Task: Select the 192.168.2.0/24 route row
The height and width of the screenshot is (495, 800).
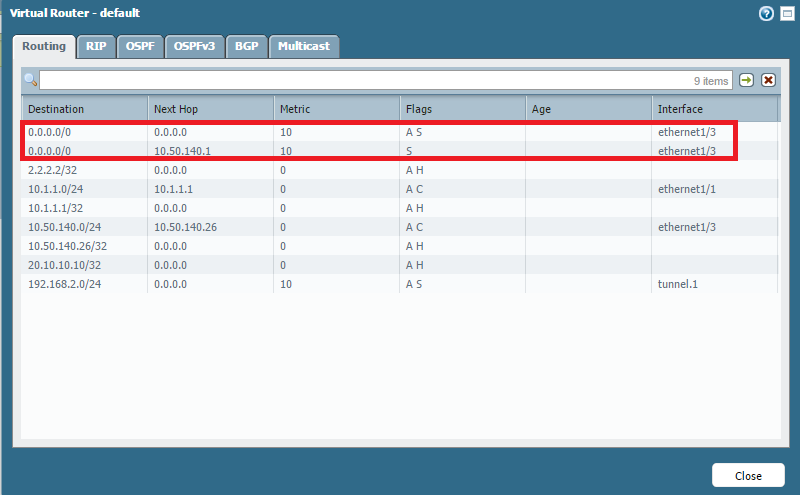Action: pos(67,284)
